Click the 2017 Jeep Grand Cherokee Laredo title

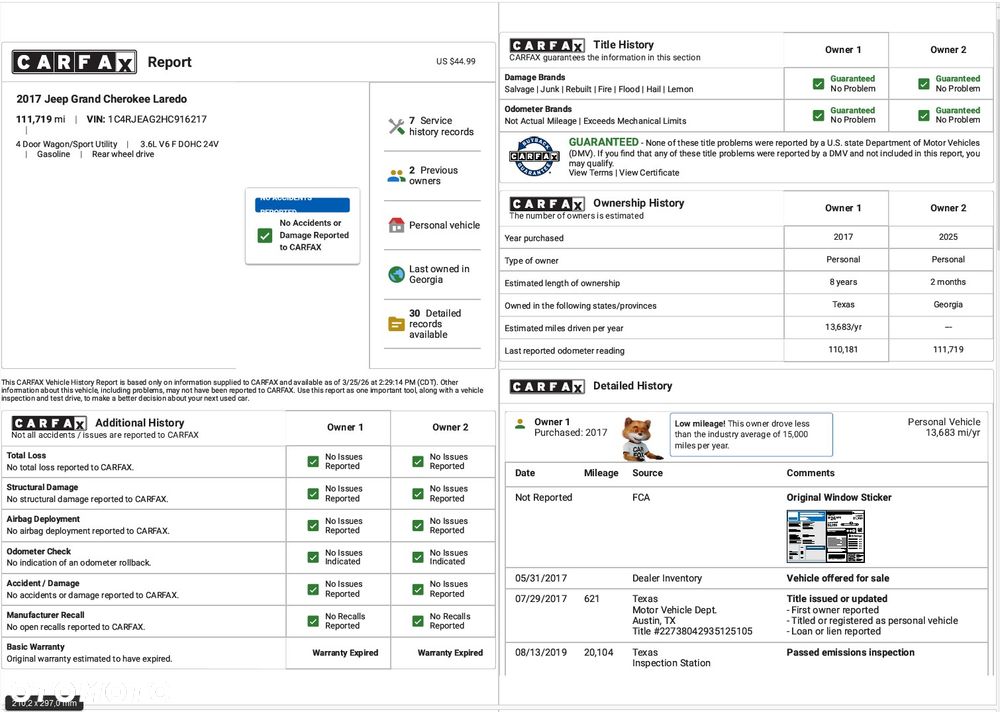point(101,99)
